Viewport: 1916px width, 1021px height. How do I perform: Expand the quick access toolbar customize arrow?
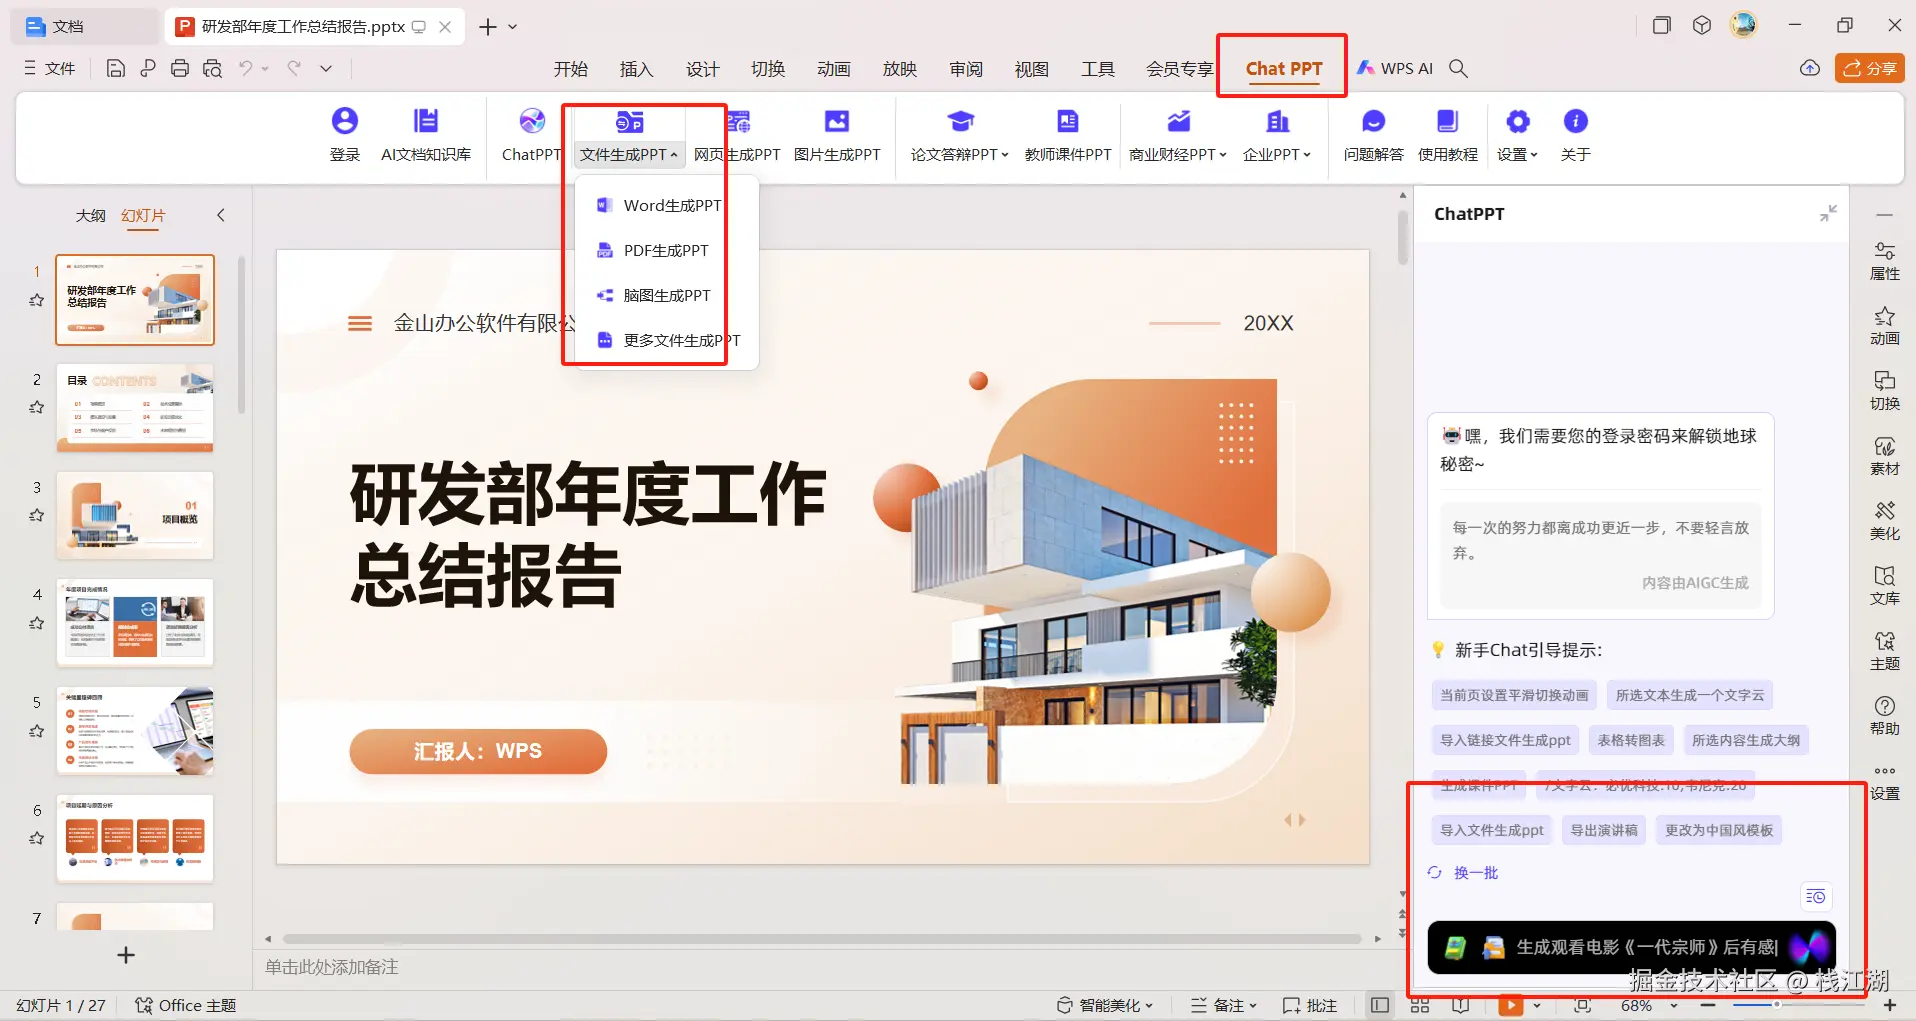326,68
